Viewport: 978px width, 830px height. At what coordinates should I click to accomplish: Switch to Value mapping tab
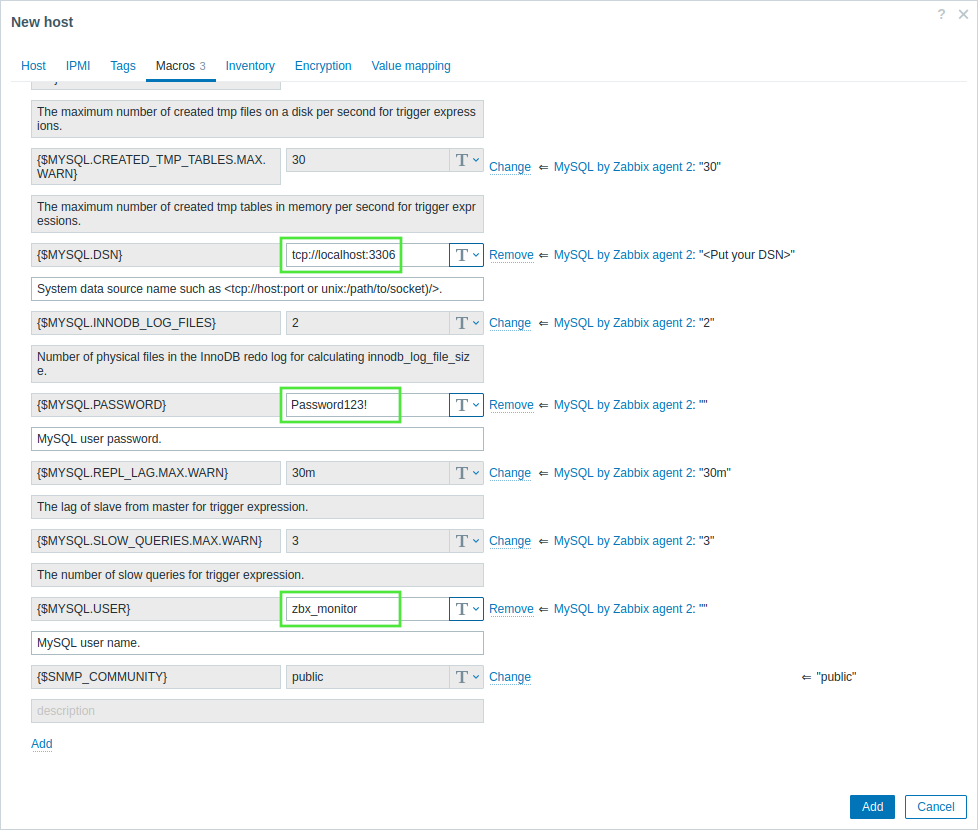tap(411, 65)
